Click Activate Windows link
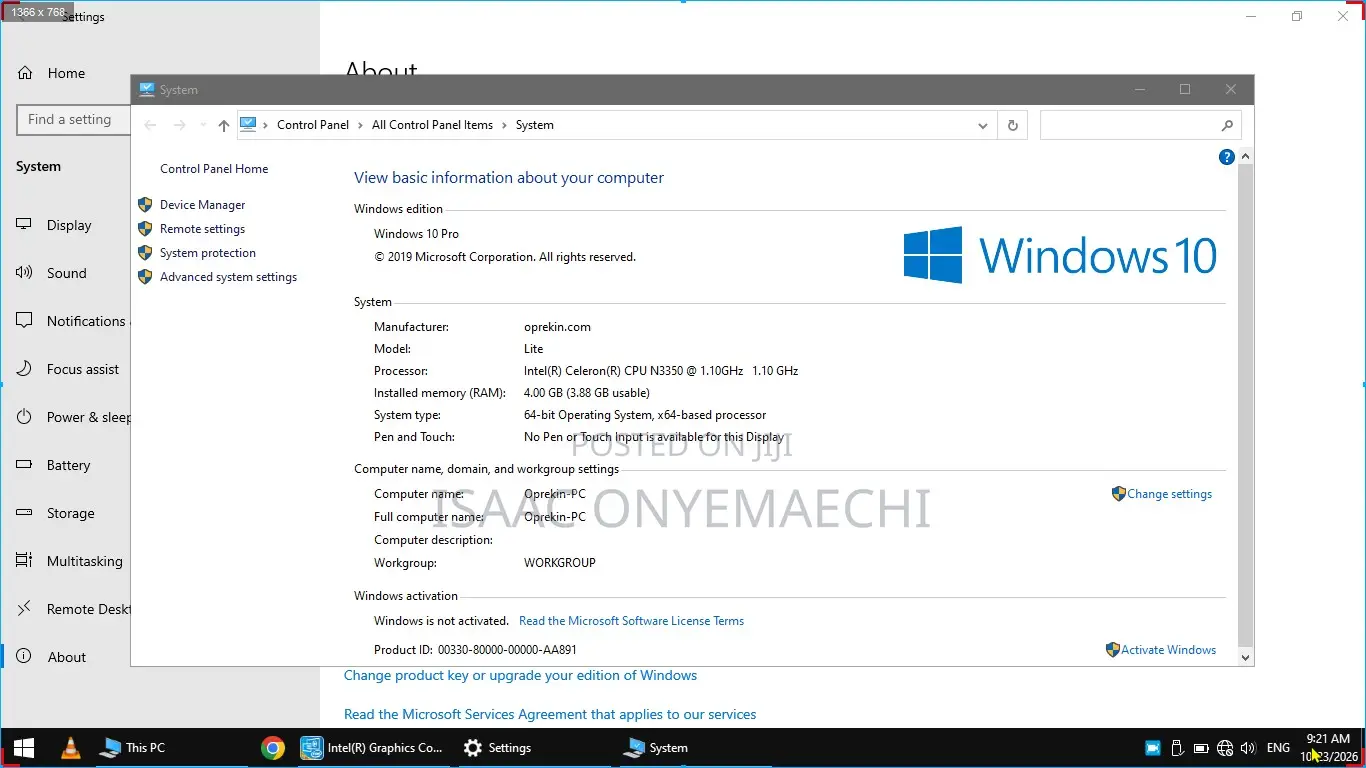 pyautogui.click(x=1168, y=650)
